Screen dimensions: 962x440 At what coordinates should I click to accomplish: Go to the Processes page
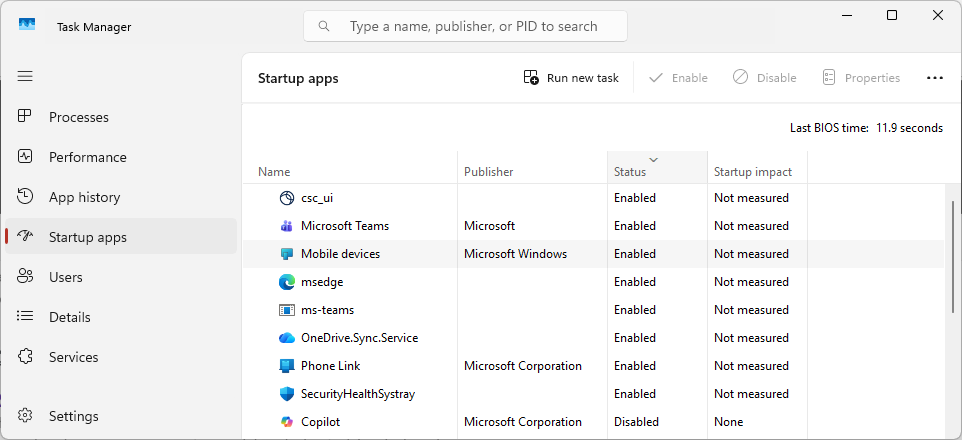tap(121, 117)
